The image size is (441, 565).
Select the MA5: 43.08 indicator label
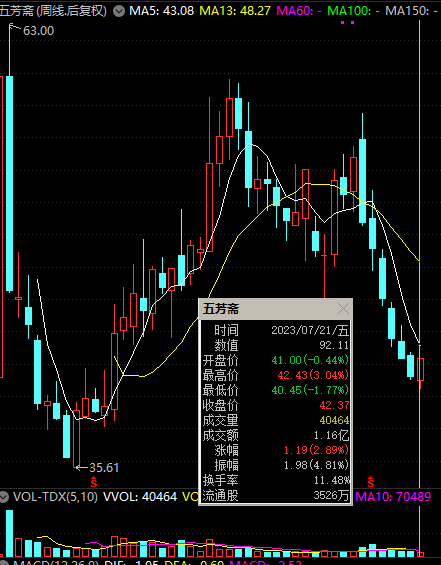[161, 11]
